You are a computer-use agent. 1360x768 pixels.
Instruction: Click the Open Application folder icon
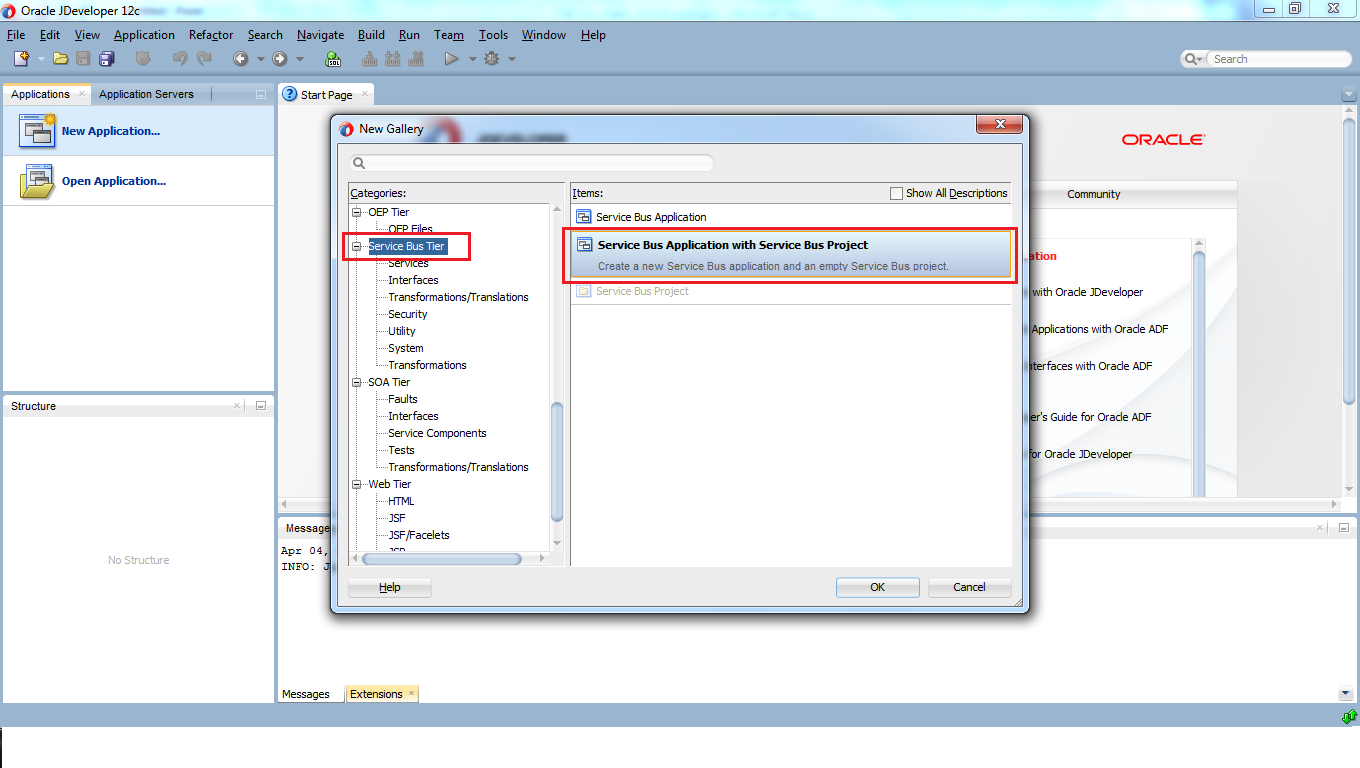click(x=37, y=181)
